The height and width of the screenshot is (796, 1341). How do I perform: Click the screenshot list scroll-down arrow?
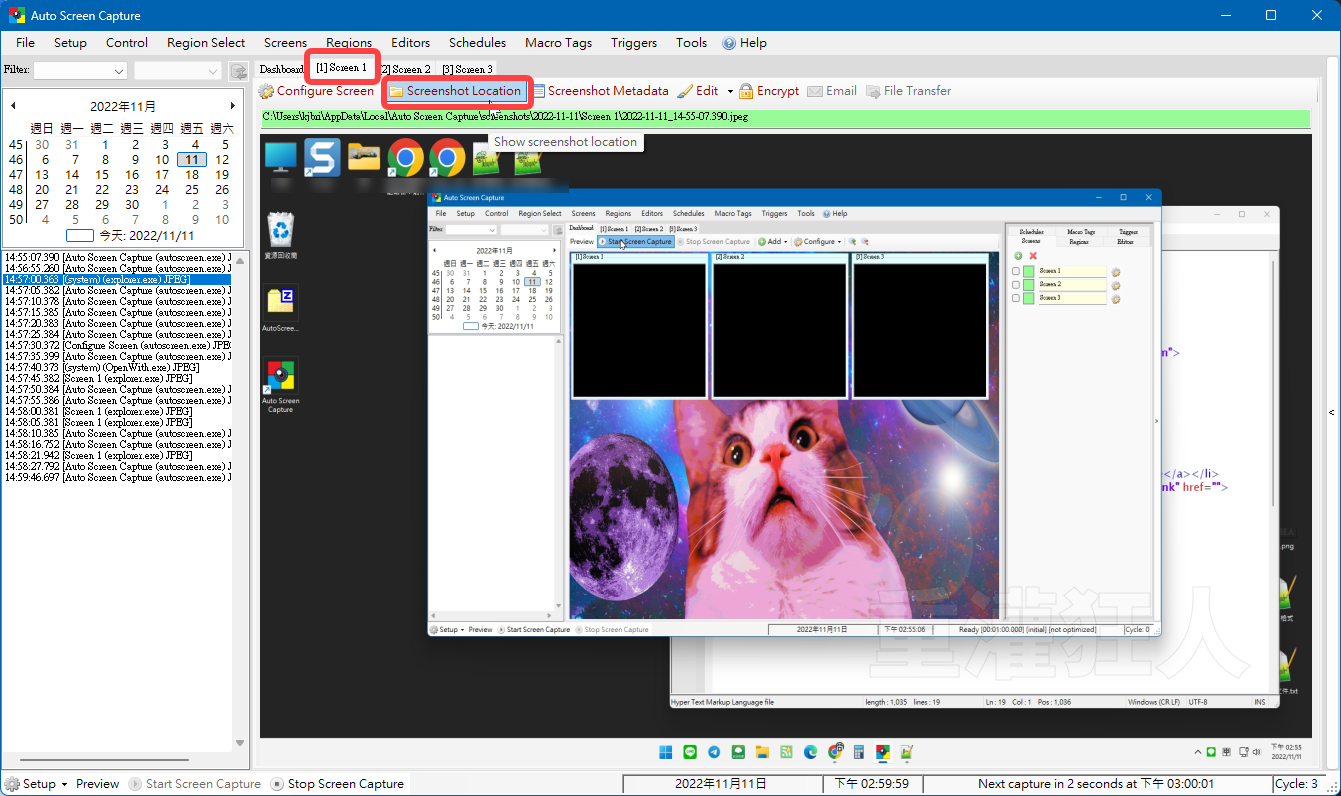tap(240, 743)
